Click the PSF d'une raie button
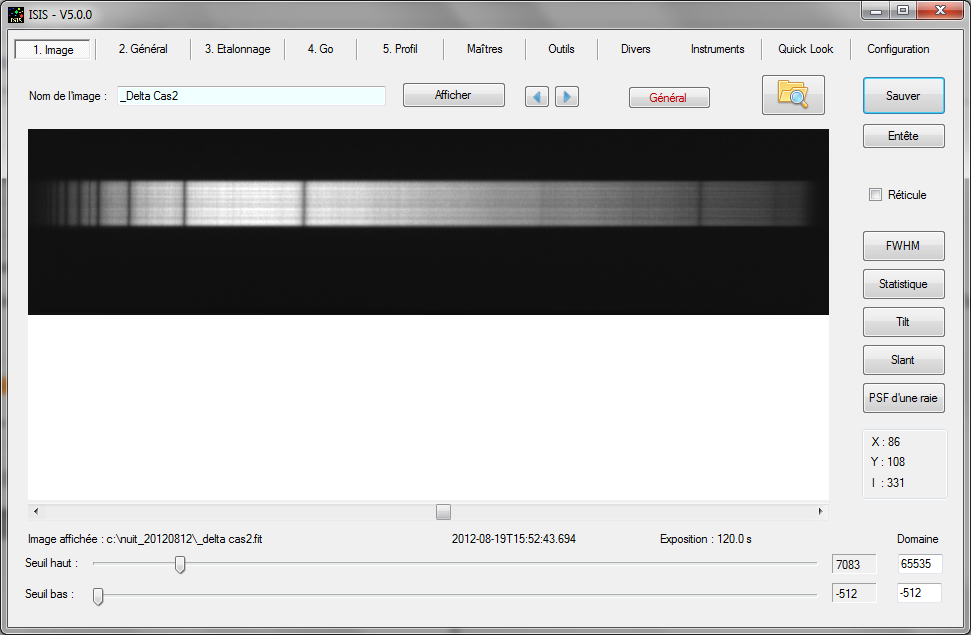The height and width of the screenshot is (635, 971). click(904, 398)
